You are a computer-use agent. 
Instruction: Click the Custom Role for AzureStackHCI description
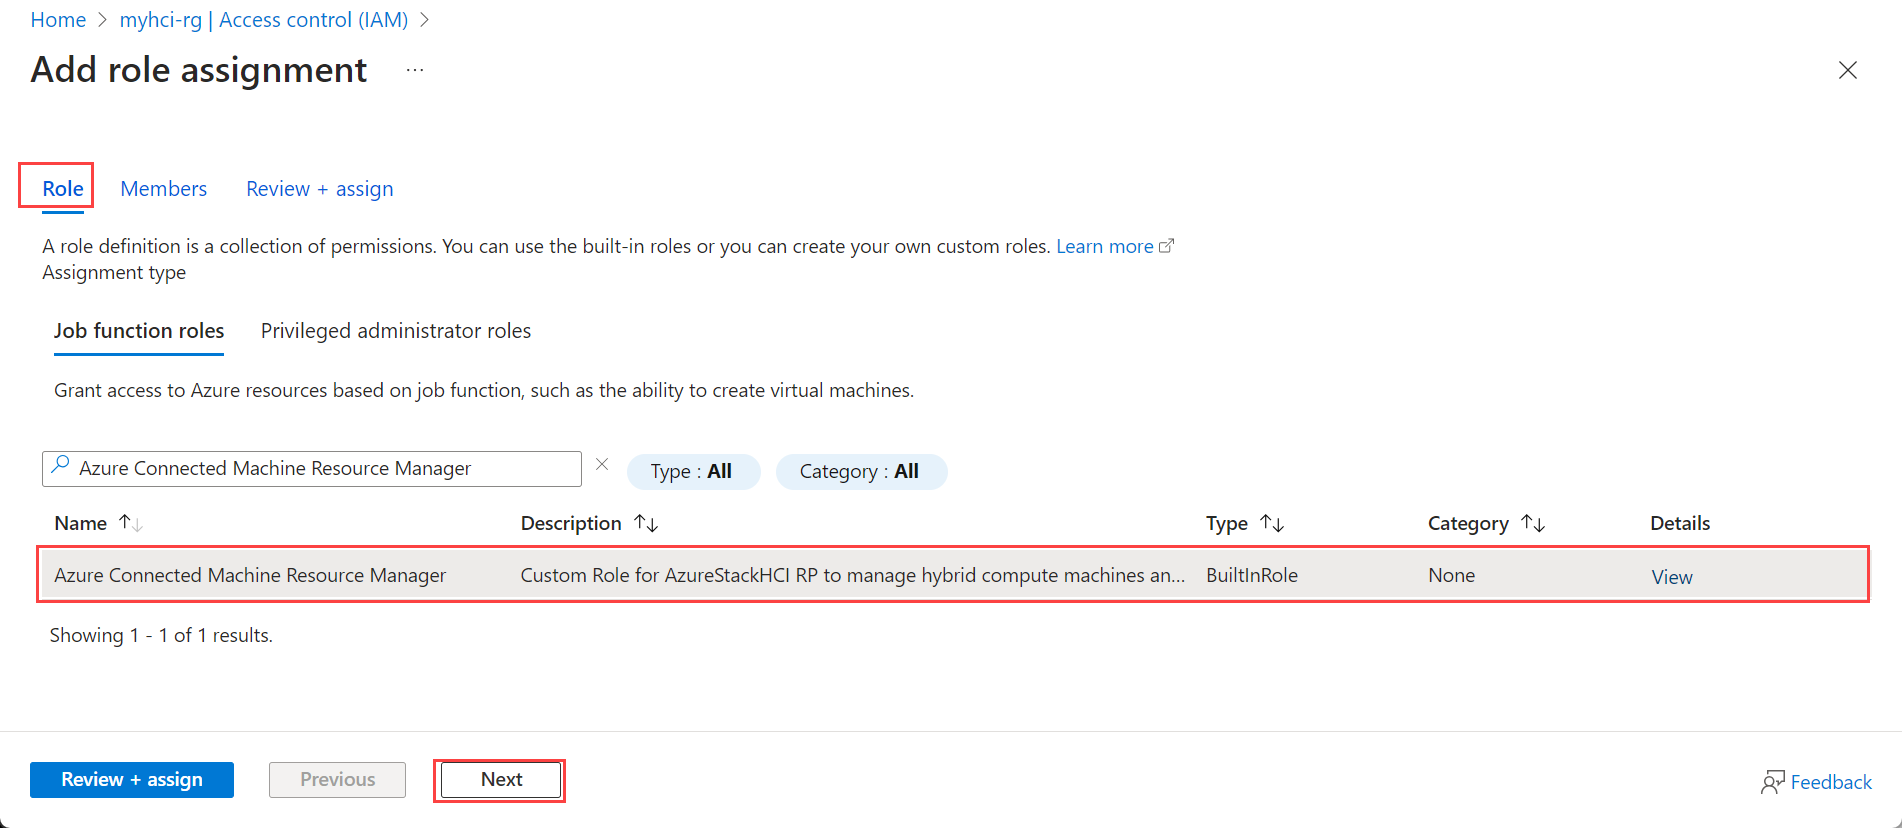coord(853,575)
